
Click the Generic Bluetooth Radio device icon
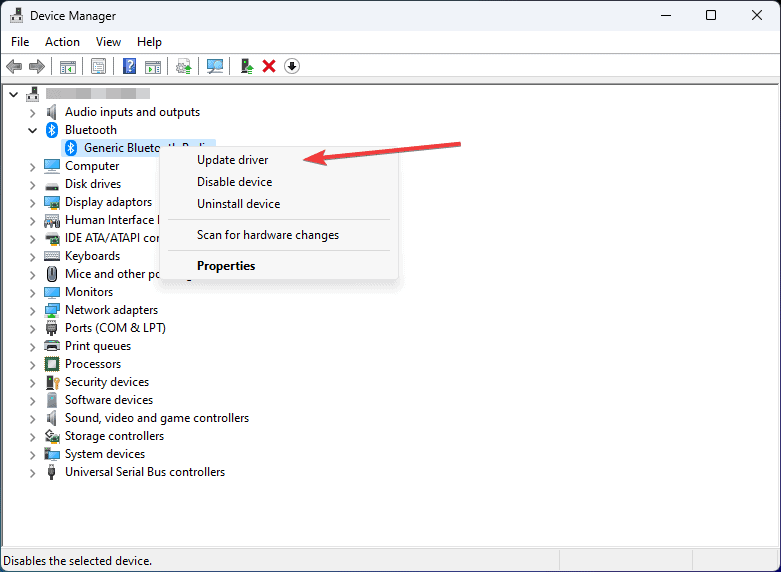click(x=71, y=148)
